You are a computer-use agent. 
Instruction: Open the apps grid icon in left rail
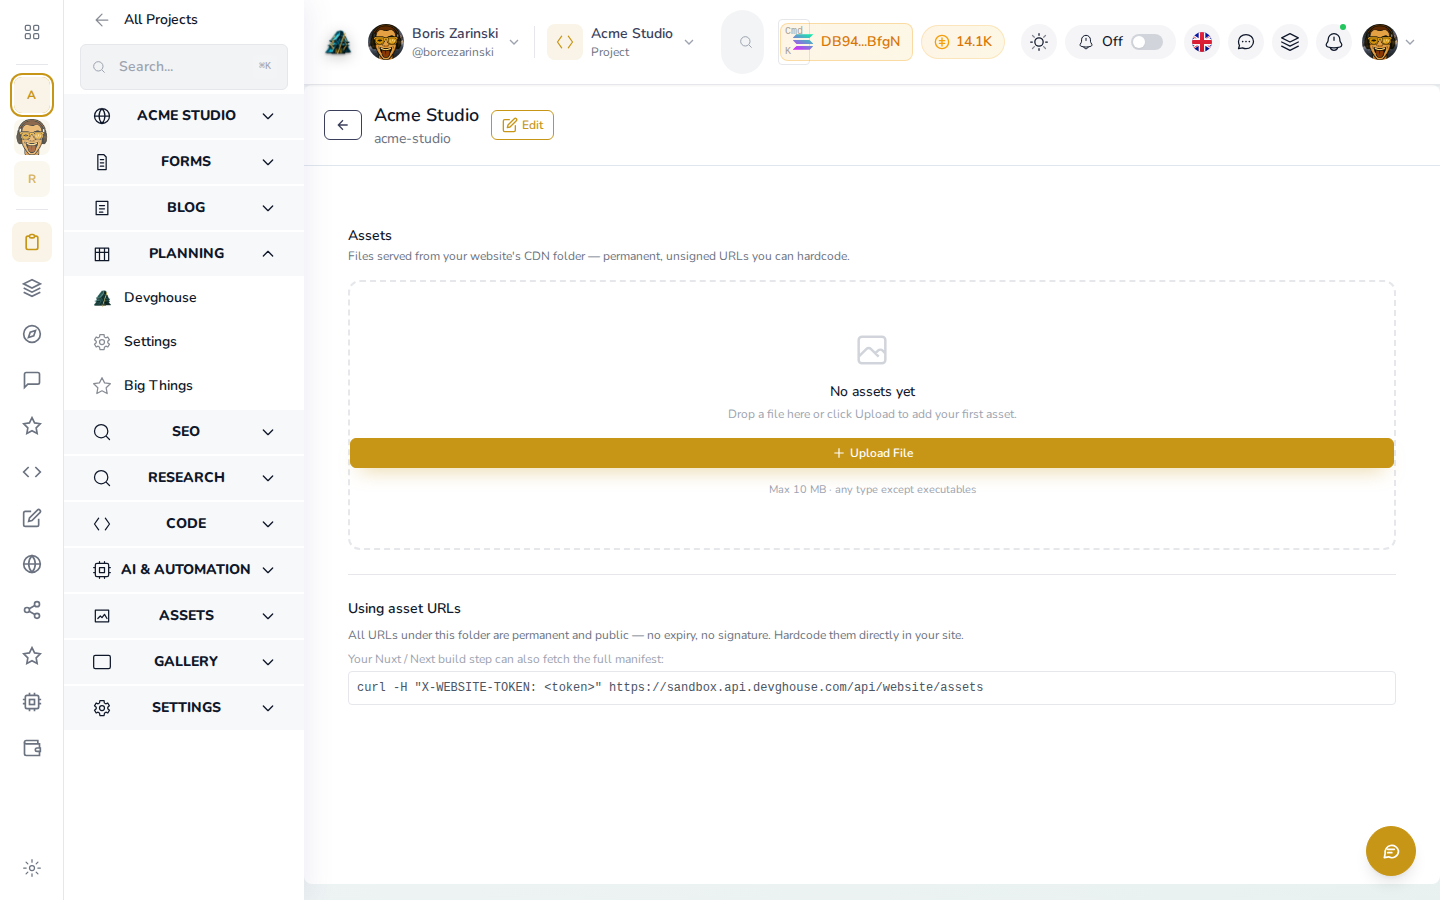[x=32, y=32]
